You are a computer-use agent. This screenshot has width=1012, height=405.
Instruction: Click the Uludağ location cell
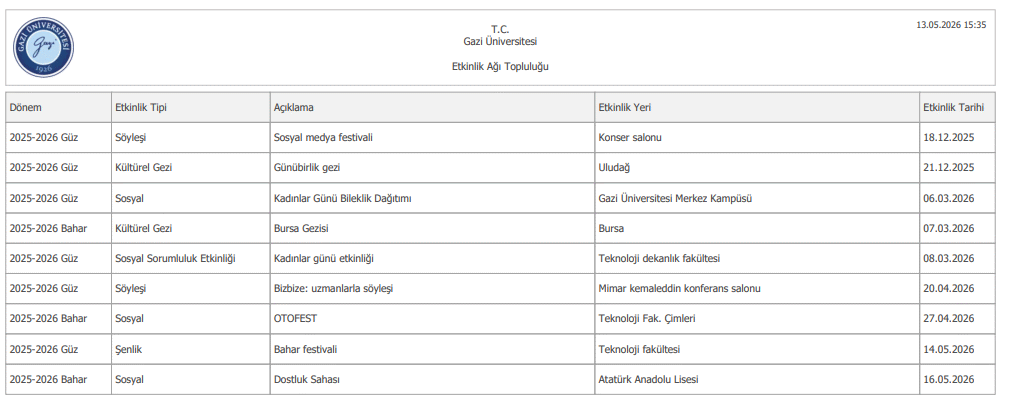757,168
